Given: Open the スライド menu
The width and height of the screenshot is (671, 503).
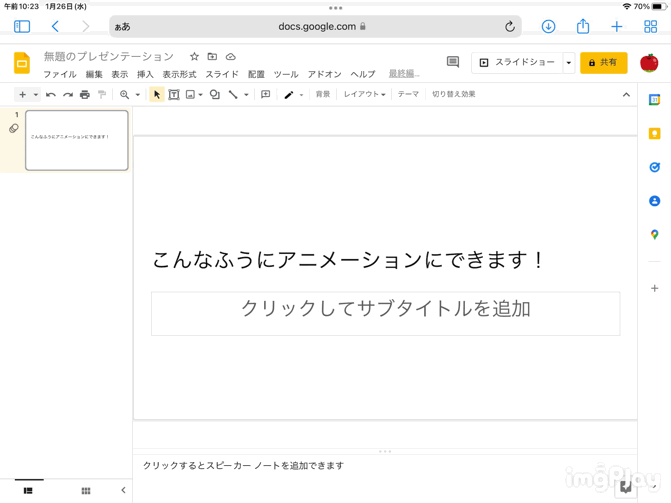Looking at the screenshot, I should click(x=222, y=74).
